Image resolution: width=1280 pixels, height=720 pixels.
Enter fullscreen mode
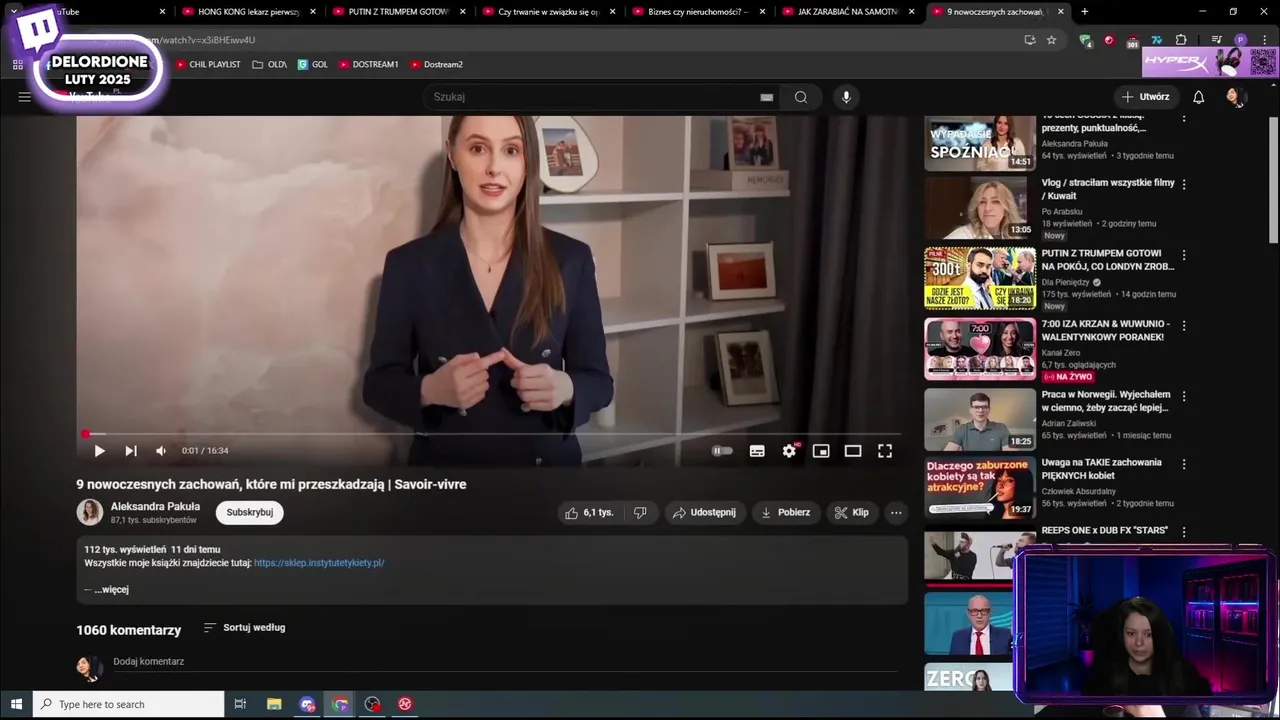click(885, 451)
